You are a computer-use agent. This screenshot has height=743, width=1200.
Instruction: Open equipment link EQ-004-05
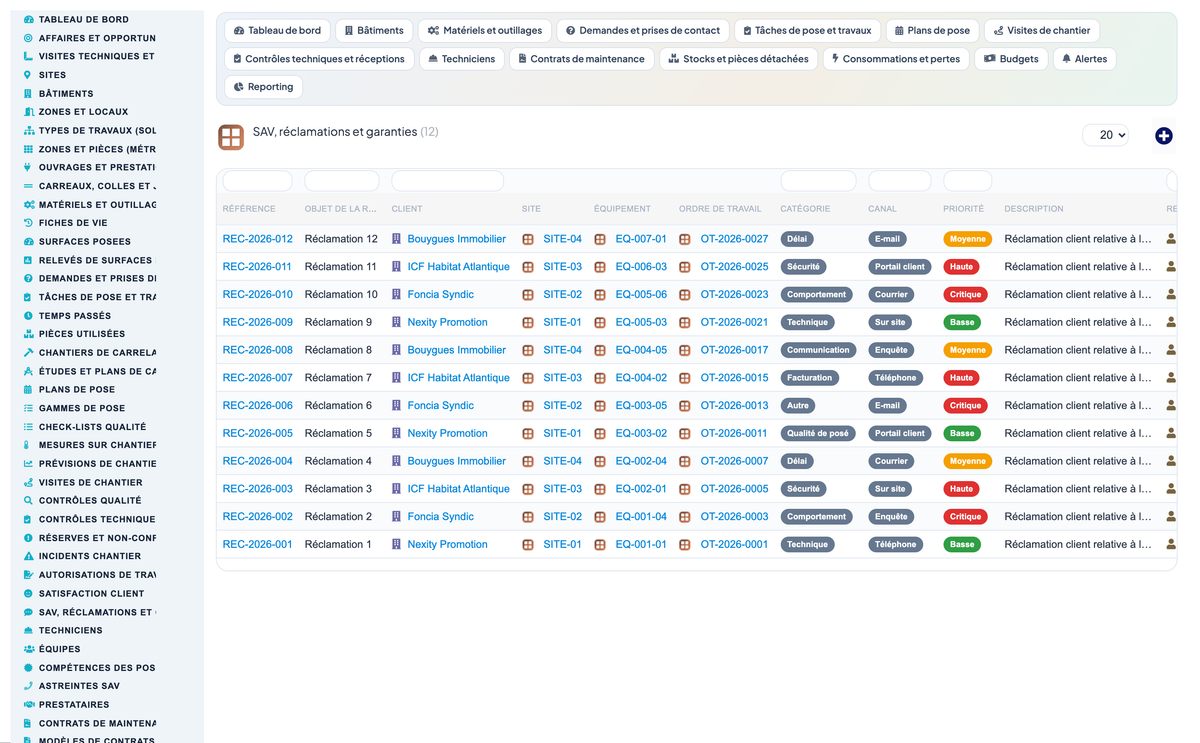click(641, 350)
